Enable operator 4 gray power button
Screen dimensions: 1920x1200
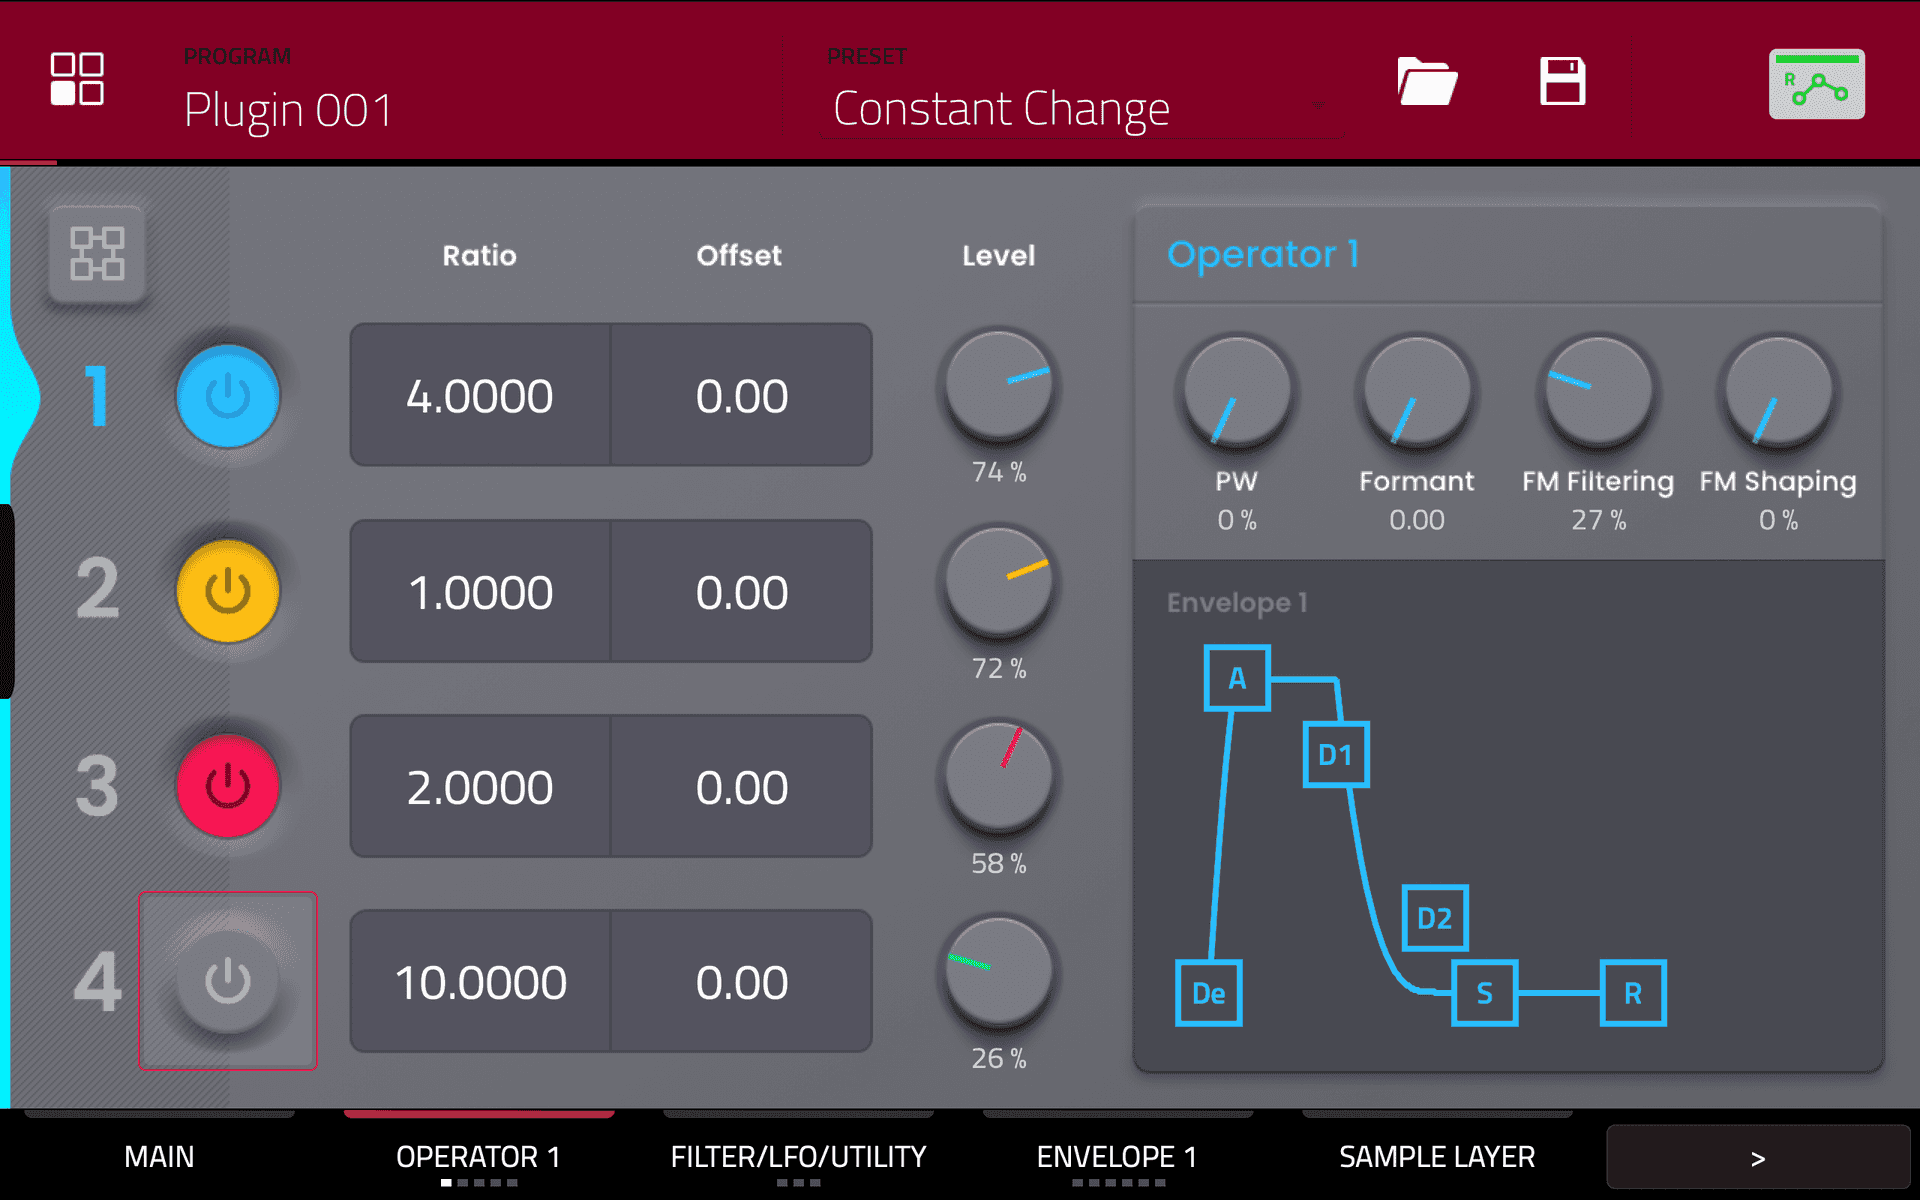[228, 981]
